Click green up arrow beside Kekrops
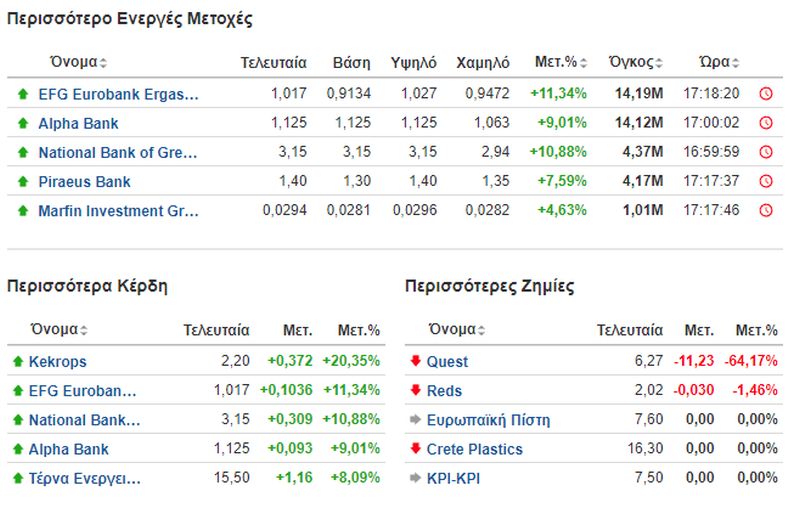The width and height of the screenshot is (800, 514). 18,361
